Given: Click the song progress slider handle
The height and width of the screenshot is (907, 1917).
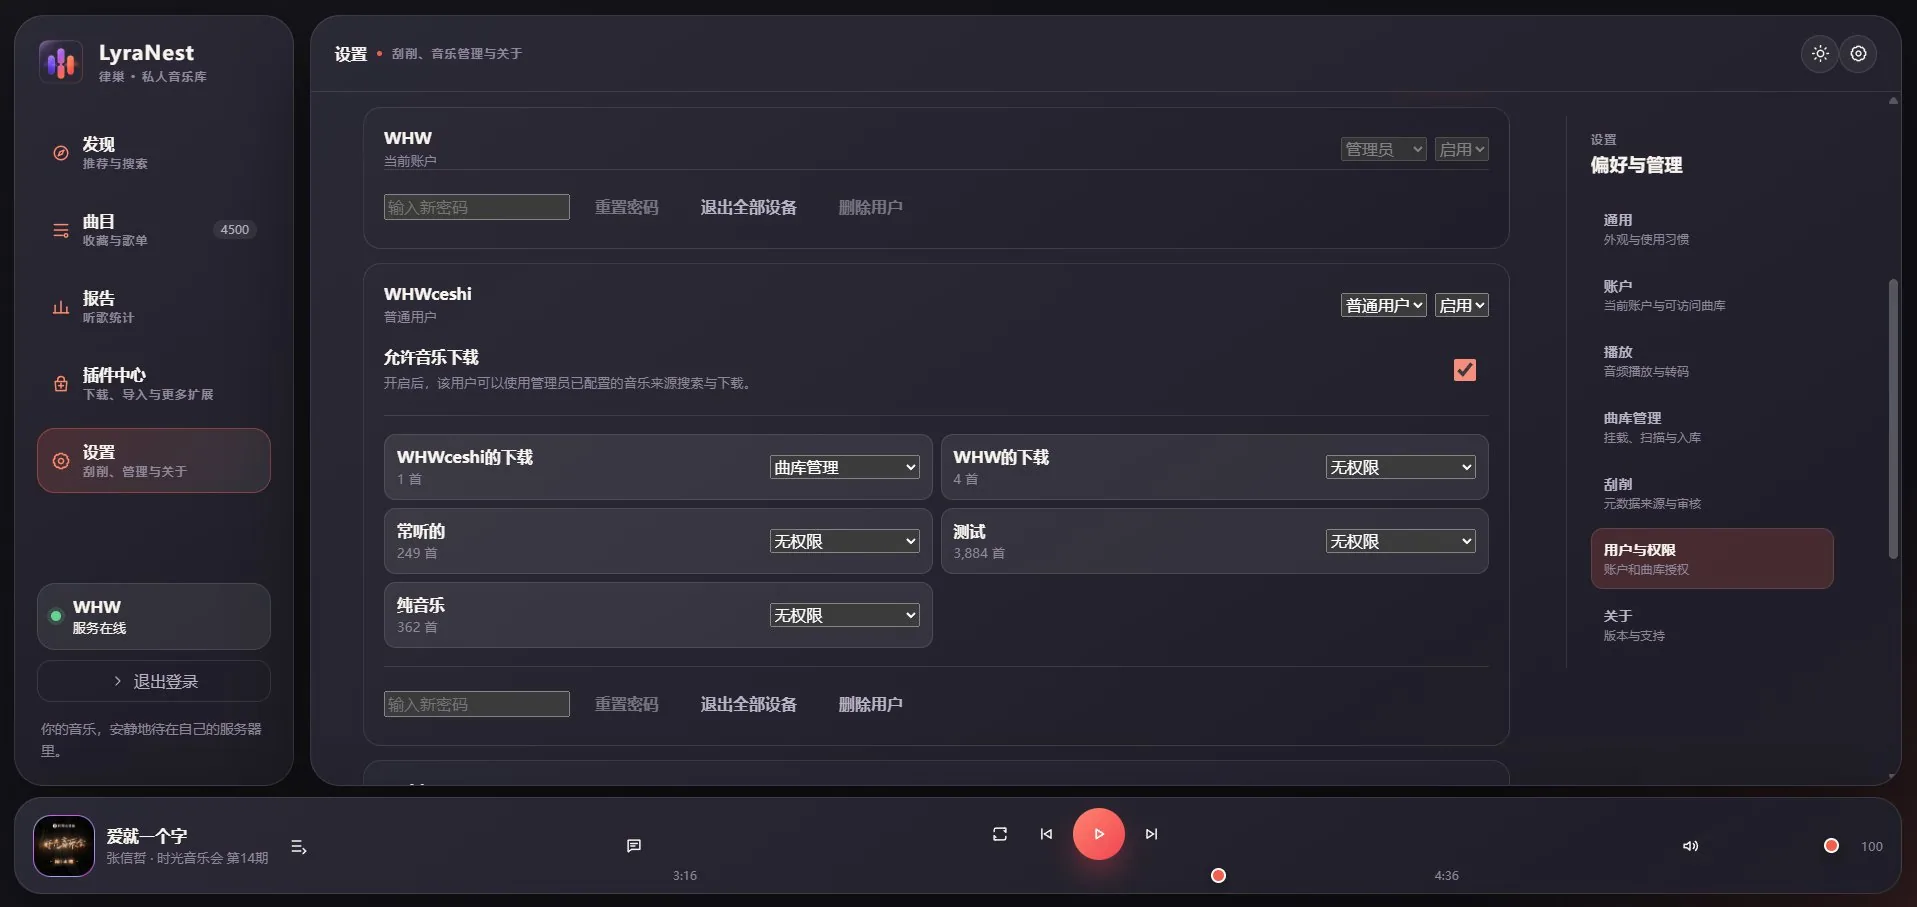Looking at the screenshot, I should pos(1218,876).
